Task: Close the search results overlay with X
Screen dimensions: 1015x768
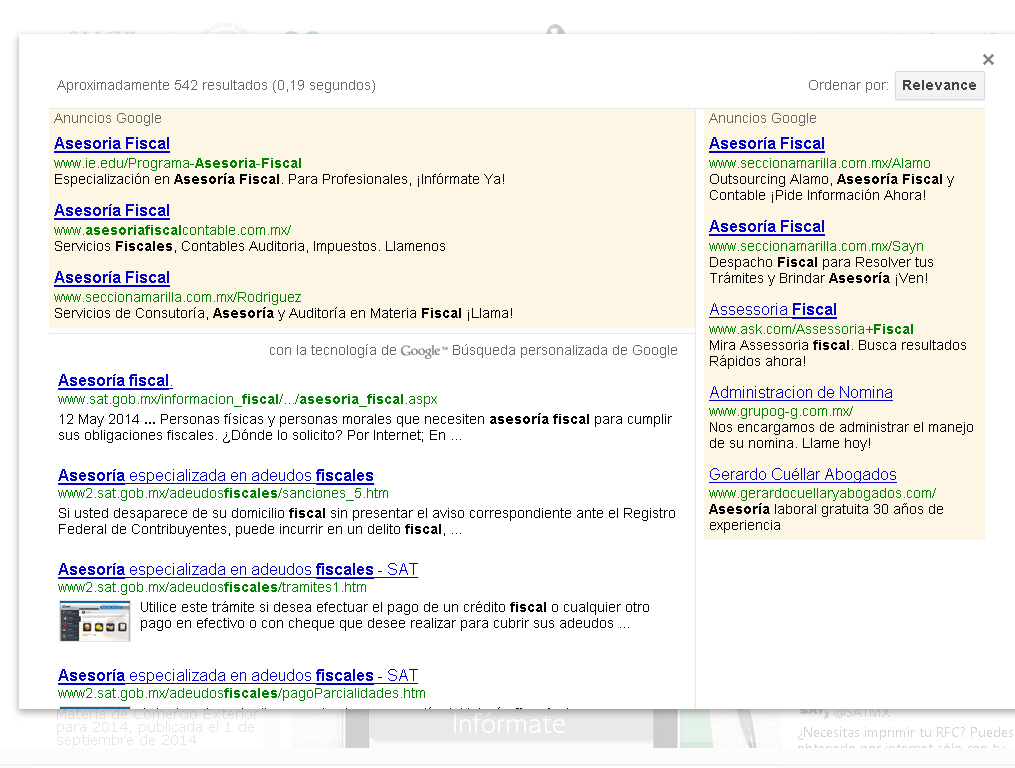Action: [x=988, y=60]
